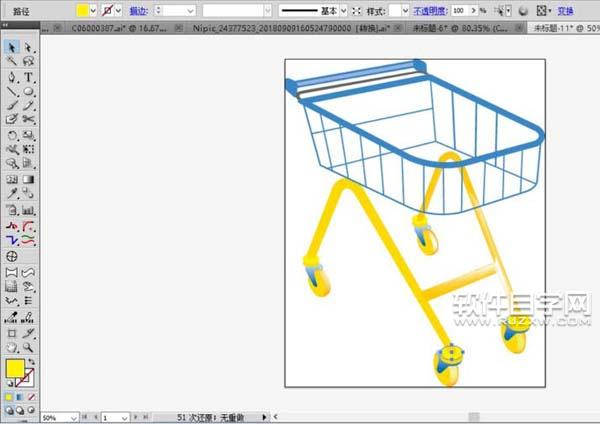This screenshot has width=600, height=424.
Task: Select the Line Segment tool
Action: pos(12,91)
